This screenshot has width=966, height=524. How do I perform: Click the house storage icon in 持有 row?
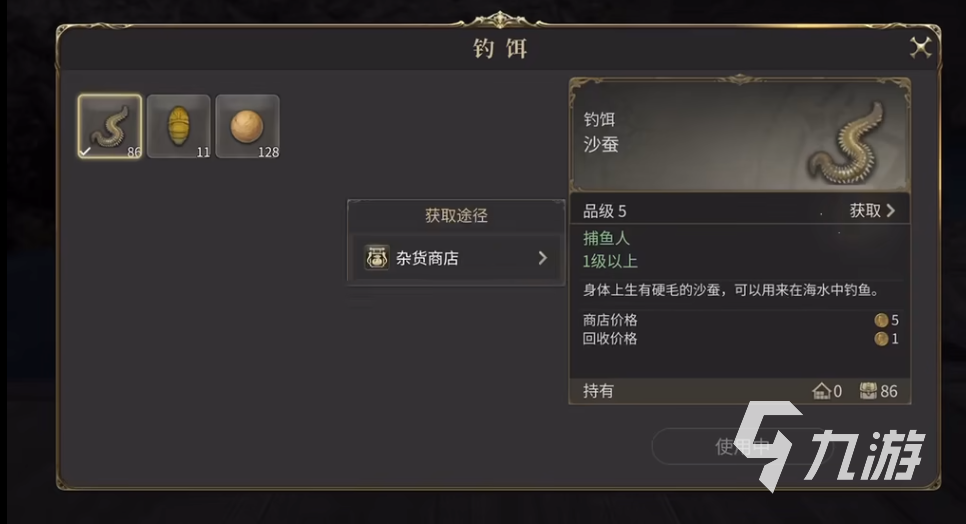pos(822,391)
